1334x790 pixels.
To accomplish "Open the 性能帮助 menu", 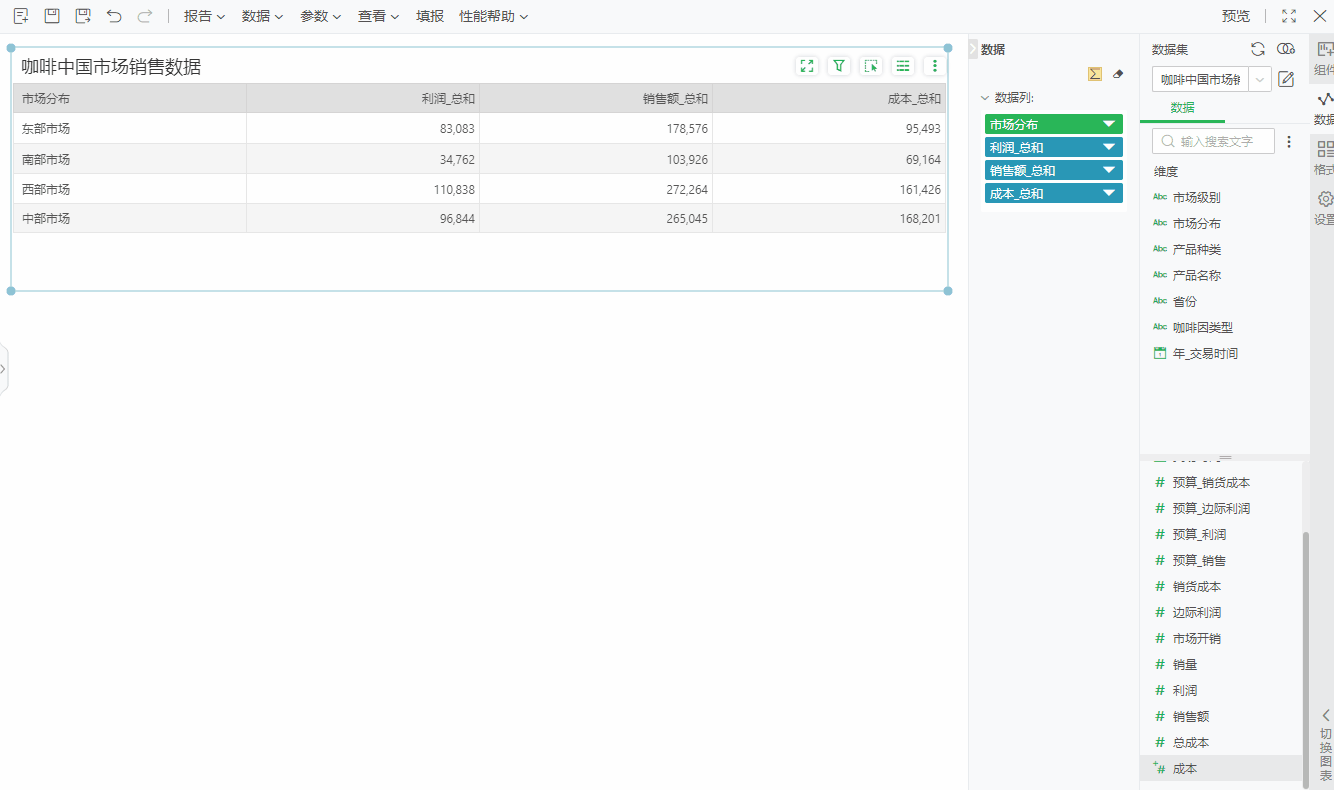I will [493, 16].
